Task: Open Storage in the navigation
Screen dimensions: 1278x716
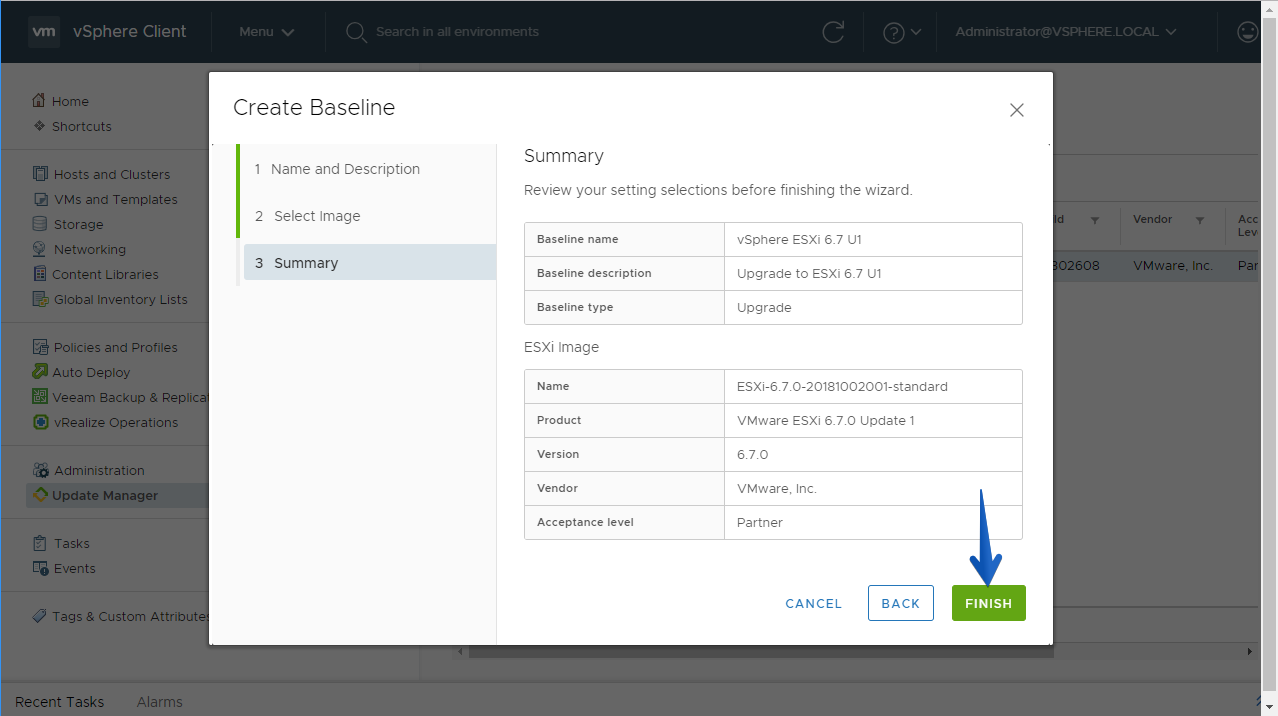Action: [79, 224]
